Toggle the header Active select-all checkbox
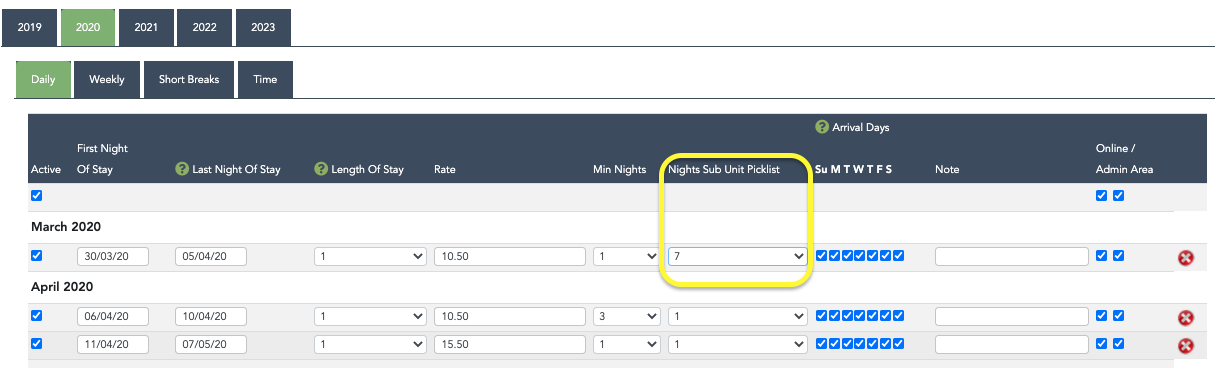Image resolution: width=1215 pixels, height=368 pixels. point(37,196)
